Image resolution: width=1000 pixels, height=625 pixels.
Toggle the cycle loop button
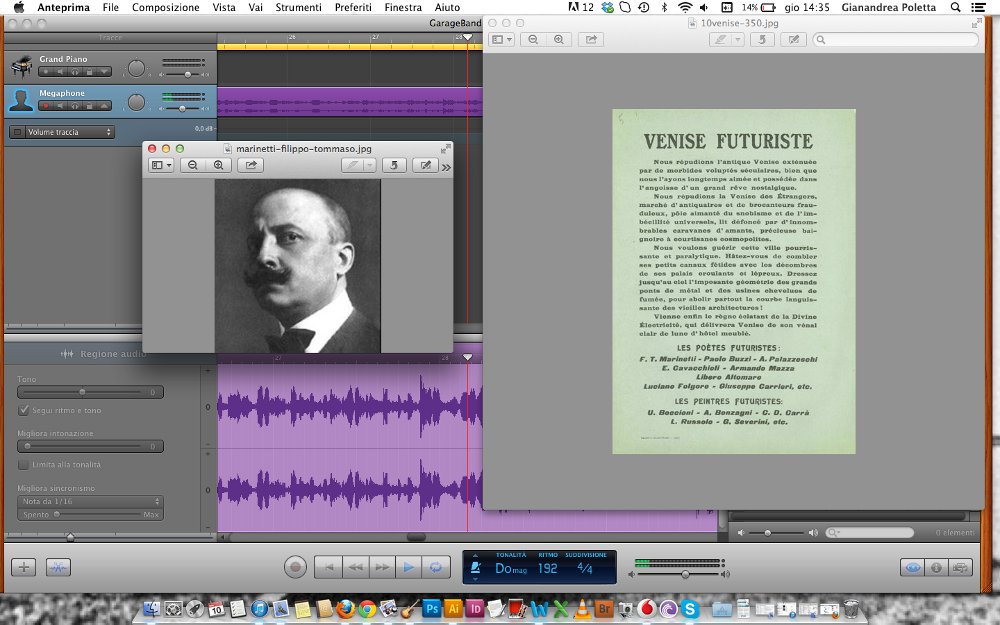[x=436, y=566]
